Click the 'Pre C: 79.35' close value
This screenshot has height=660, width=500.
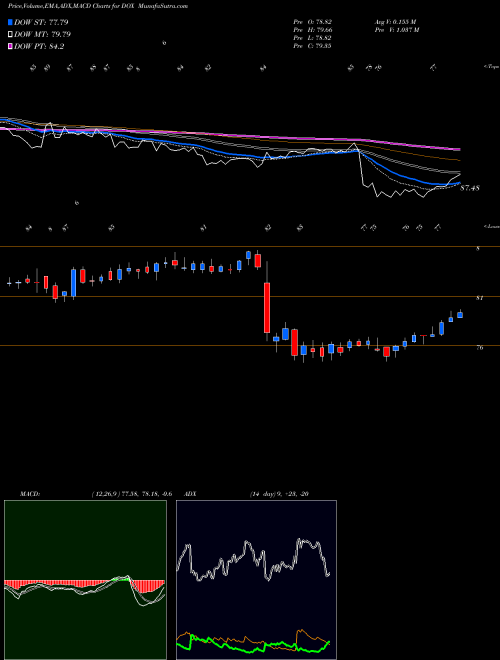pyautogui.click(x=313, y=46)
